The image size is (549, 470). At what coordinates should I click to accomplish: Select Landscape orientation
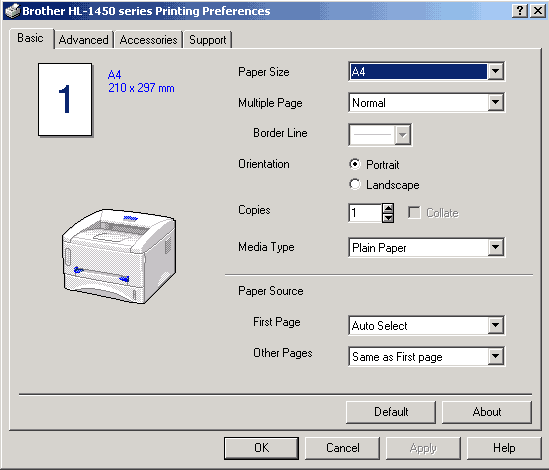(355, 184)
